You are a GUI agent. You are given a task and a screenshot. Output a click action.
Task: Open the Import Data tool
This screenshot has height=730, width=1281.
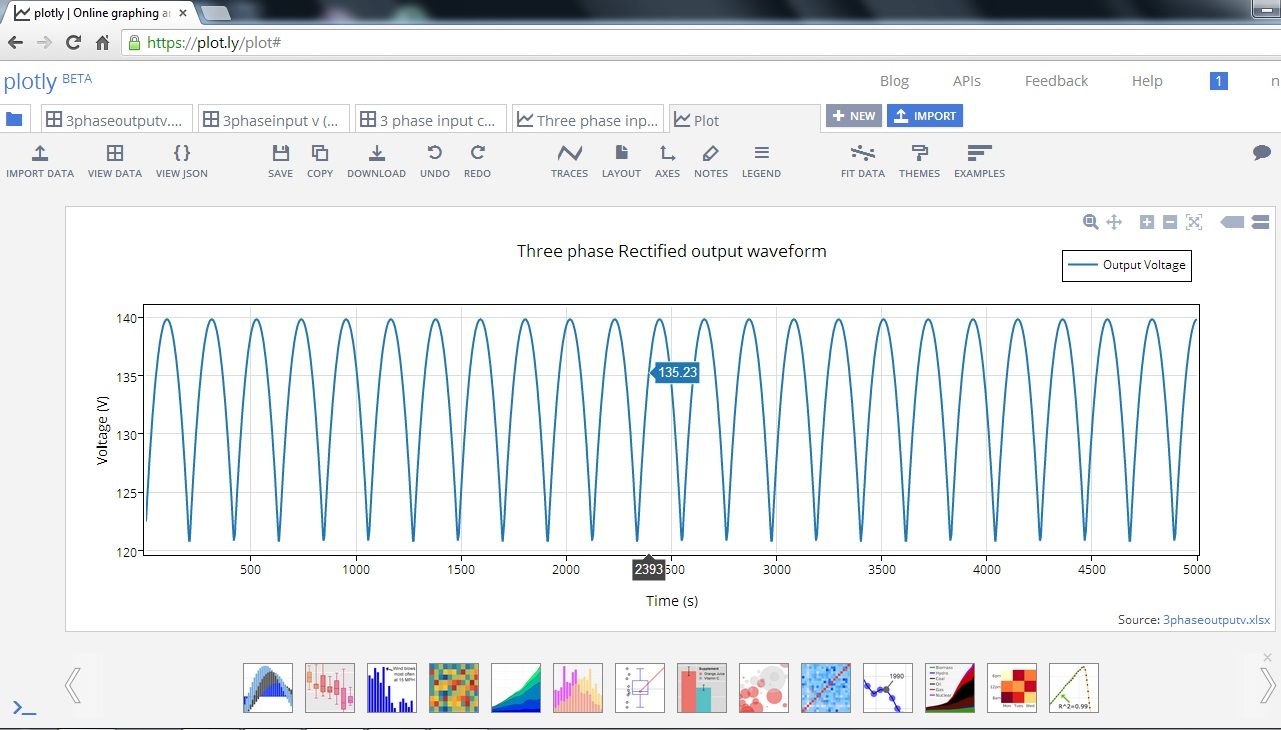tap(40, 158)
